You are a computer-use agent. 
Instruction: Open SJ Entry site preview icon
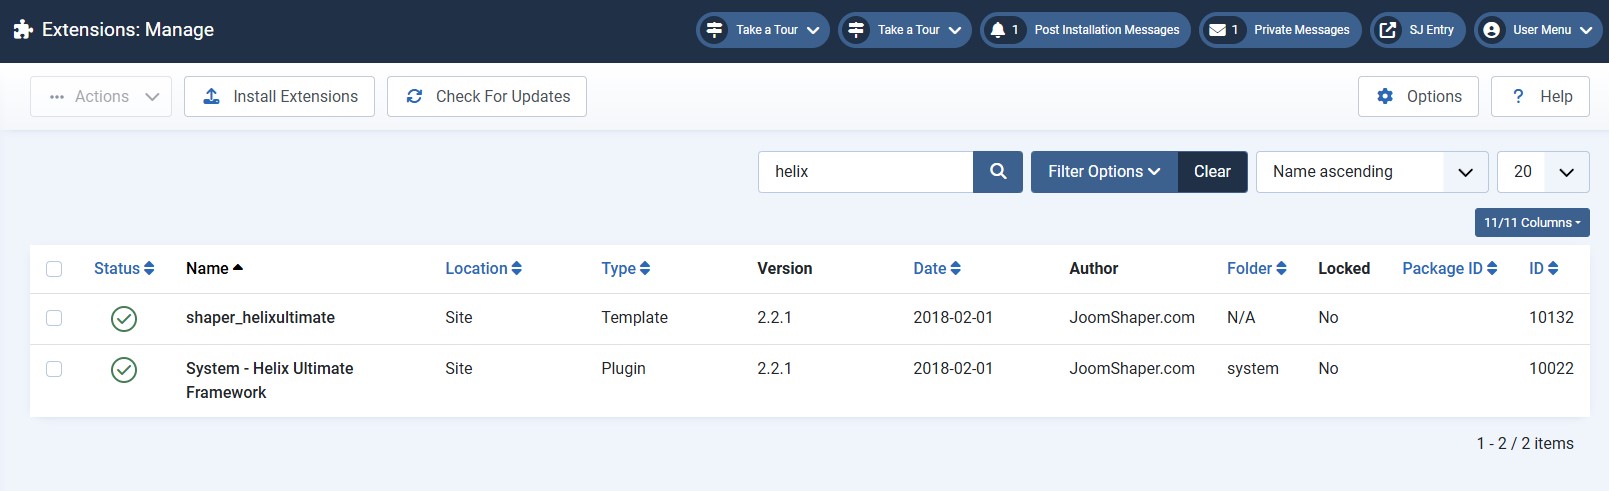click(1388, 30)
